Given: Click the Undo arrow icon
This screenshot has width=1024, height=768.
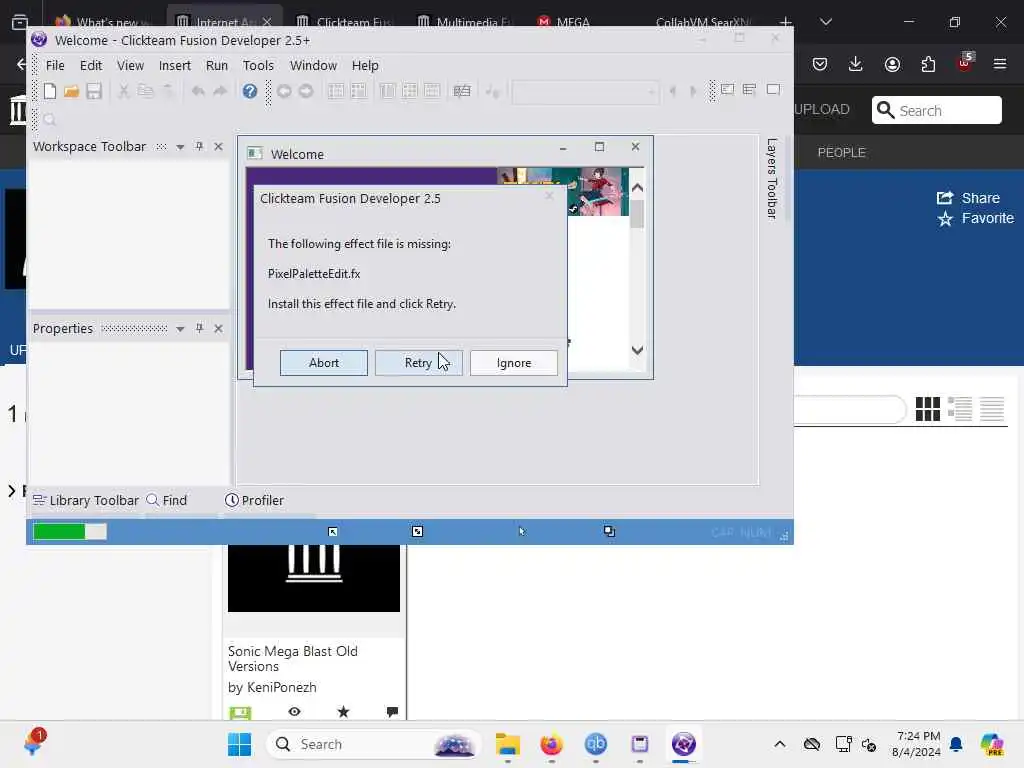Looking at the screenshot, I should point(198,91).
